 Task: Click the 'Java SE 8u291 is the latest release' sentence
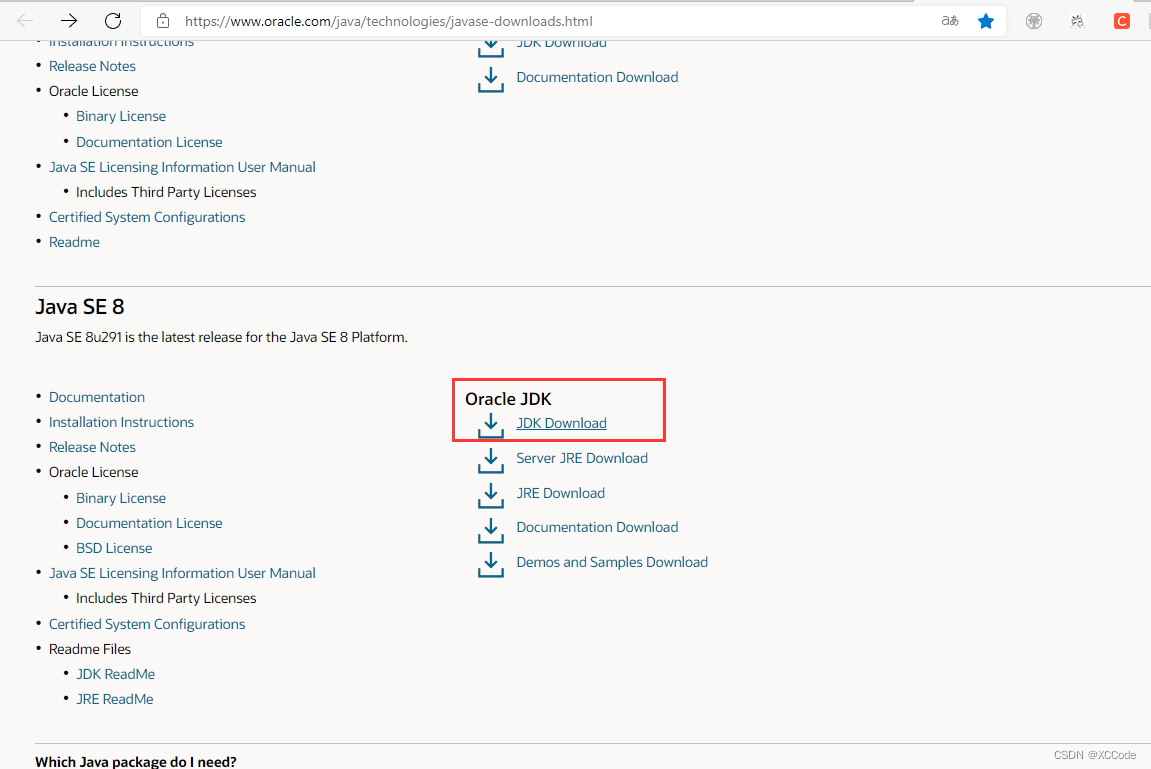tap(221, 338)
